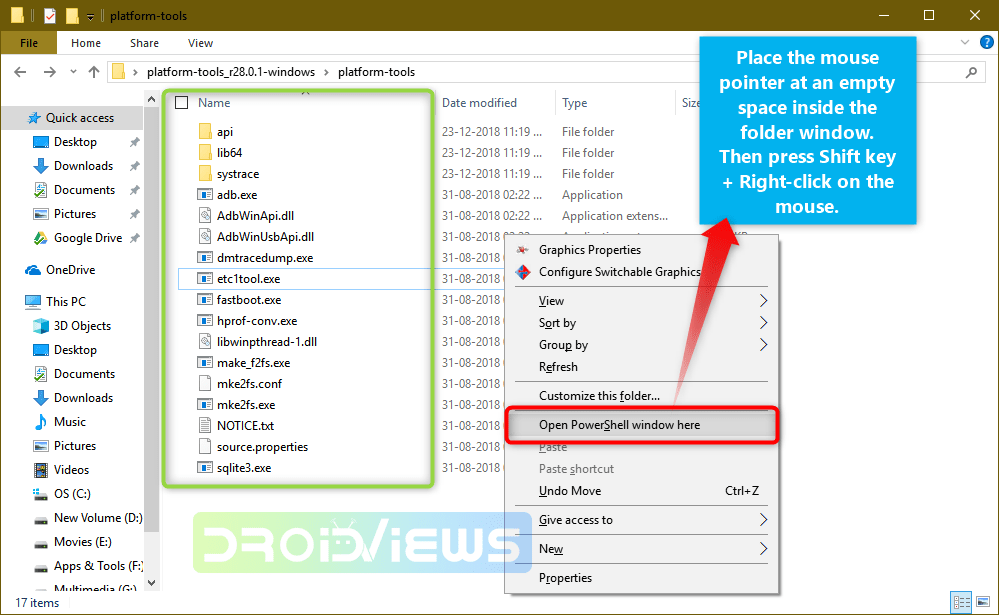Open the Share ribbon tab
The image size is (999, 615).
(145, 43)
